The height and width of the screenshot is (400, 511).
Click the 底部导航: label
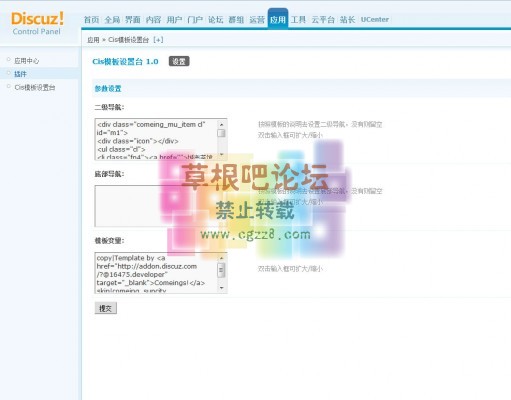109,174
